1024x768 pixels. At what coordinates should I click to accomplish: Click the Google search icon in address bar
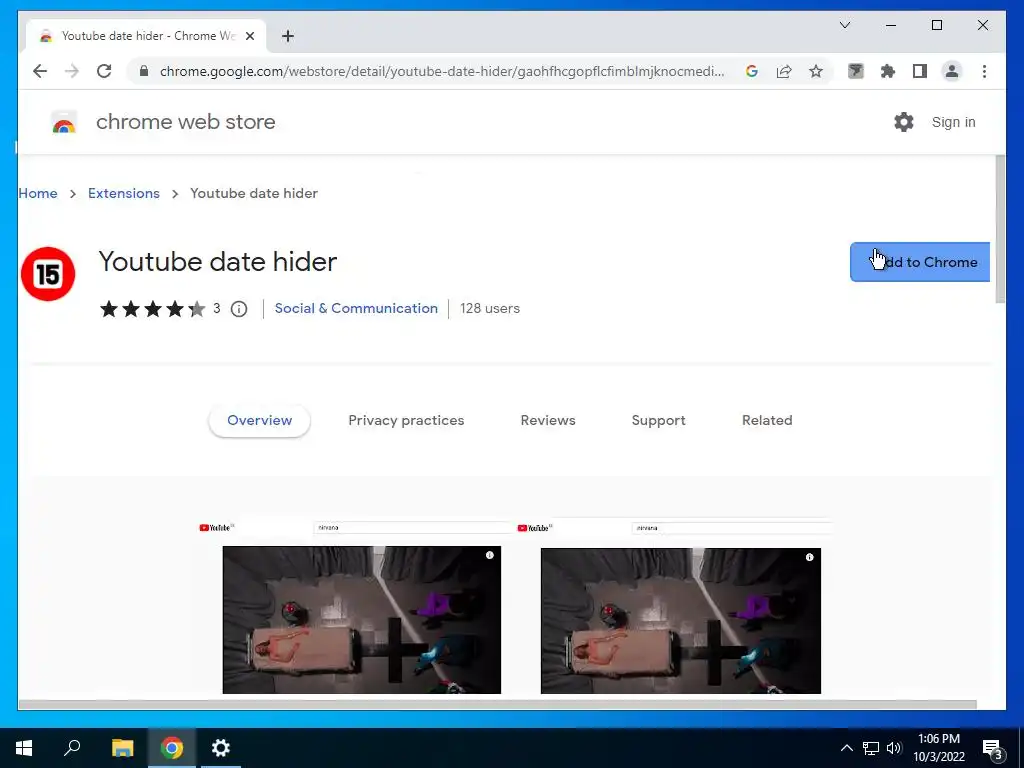pyautogui.click(x=752, y=71)
